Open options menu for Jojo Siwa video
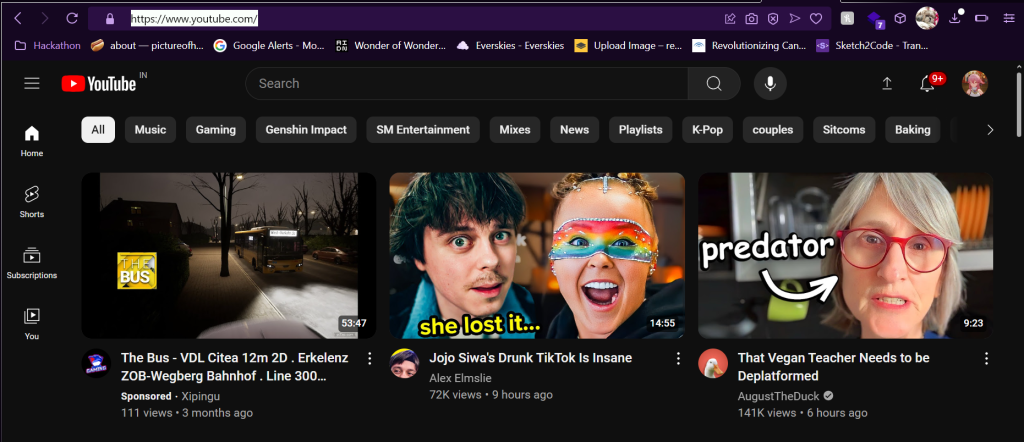 click(677, 358)
